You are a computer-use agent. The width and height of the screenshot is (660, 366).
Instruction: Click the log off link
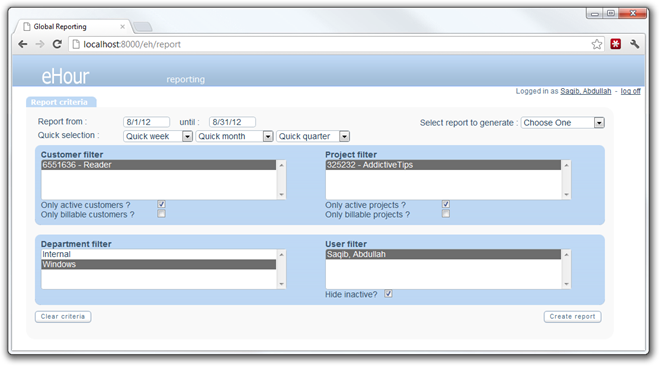point(631,91)
